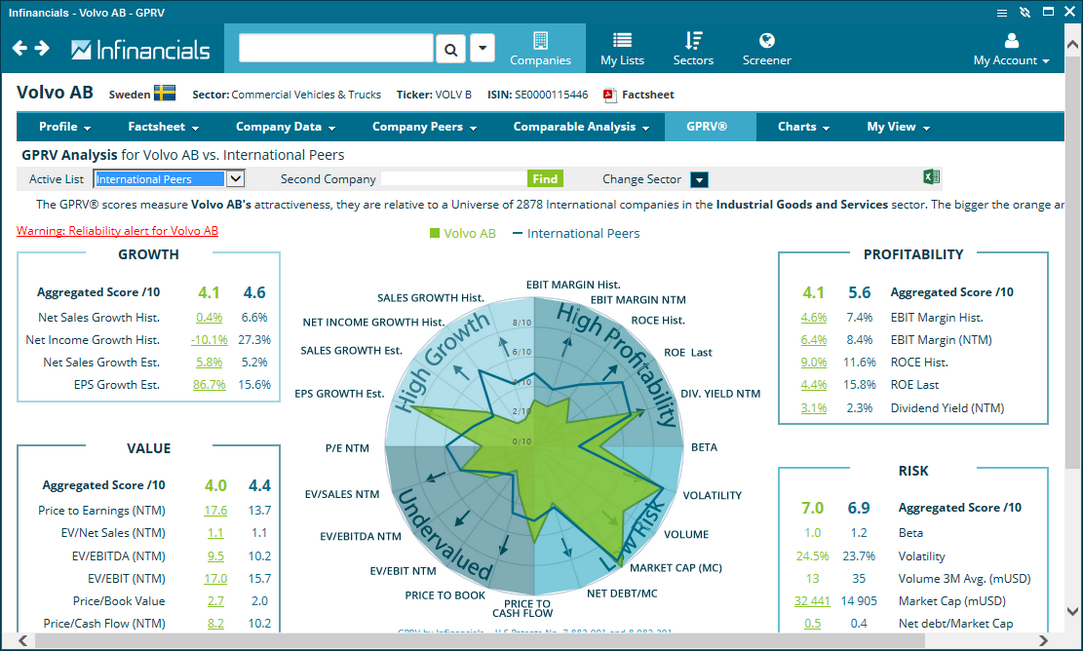1083x651 pixels.
Task: Open the Factsheet PDF icon
Action: [609, 95]
